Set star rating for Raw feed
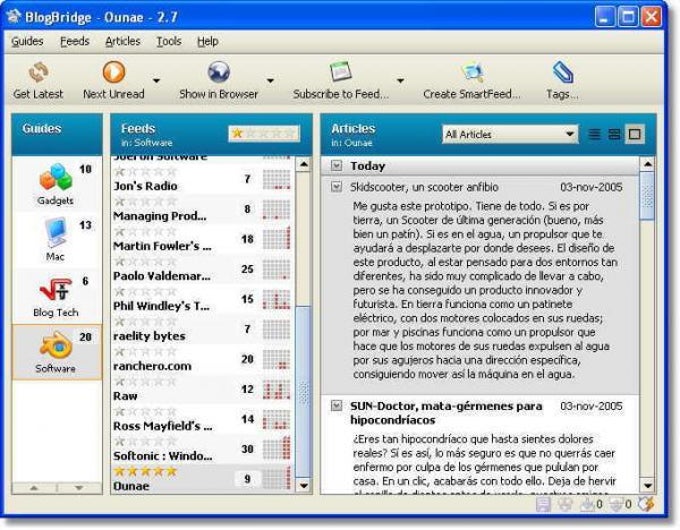 pos(145,382)
